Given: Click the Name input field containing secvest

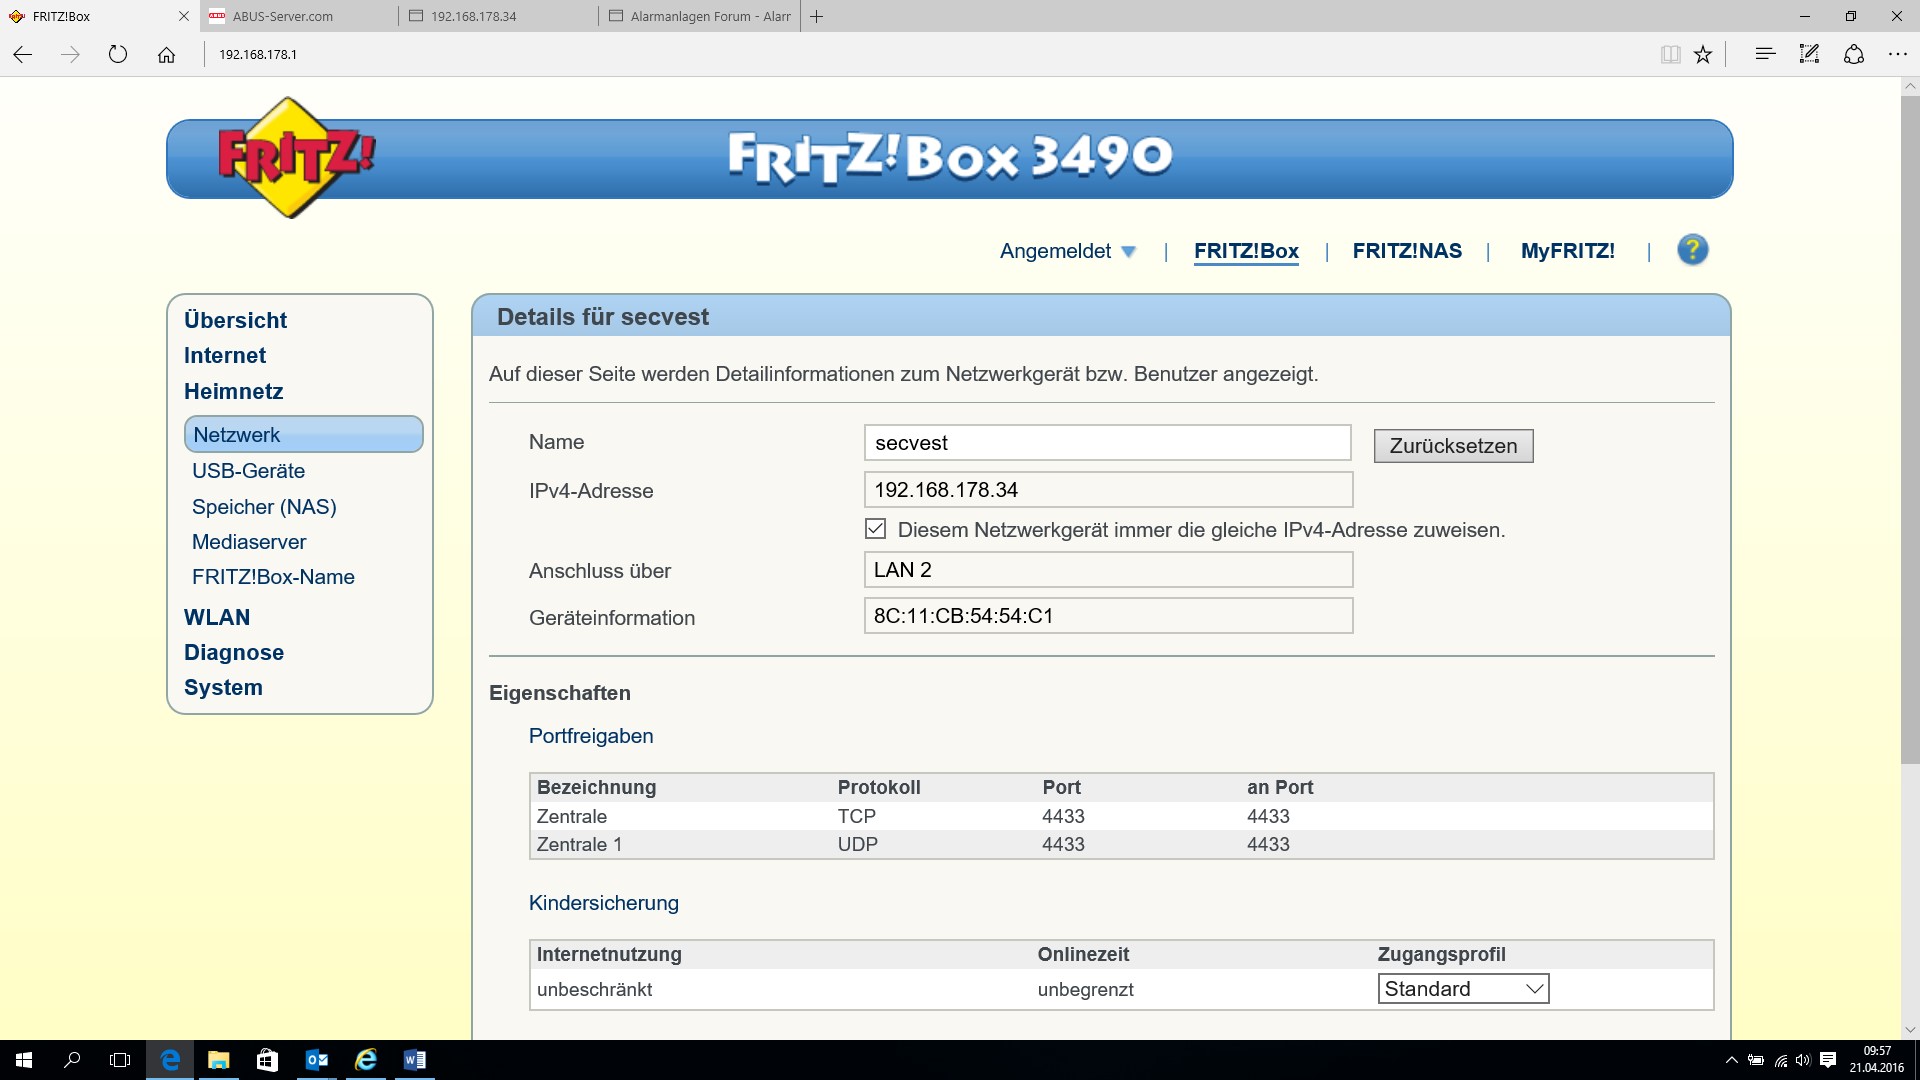Looking at the screenshot, I should coord(1106,443).
